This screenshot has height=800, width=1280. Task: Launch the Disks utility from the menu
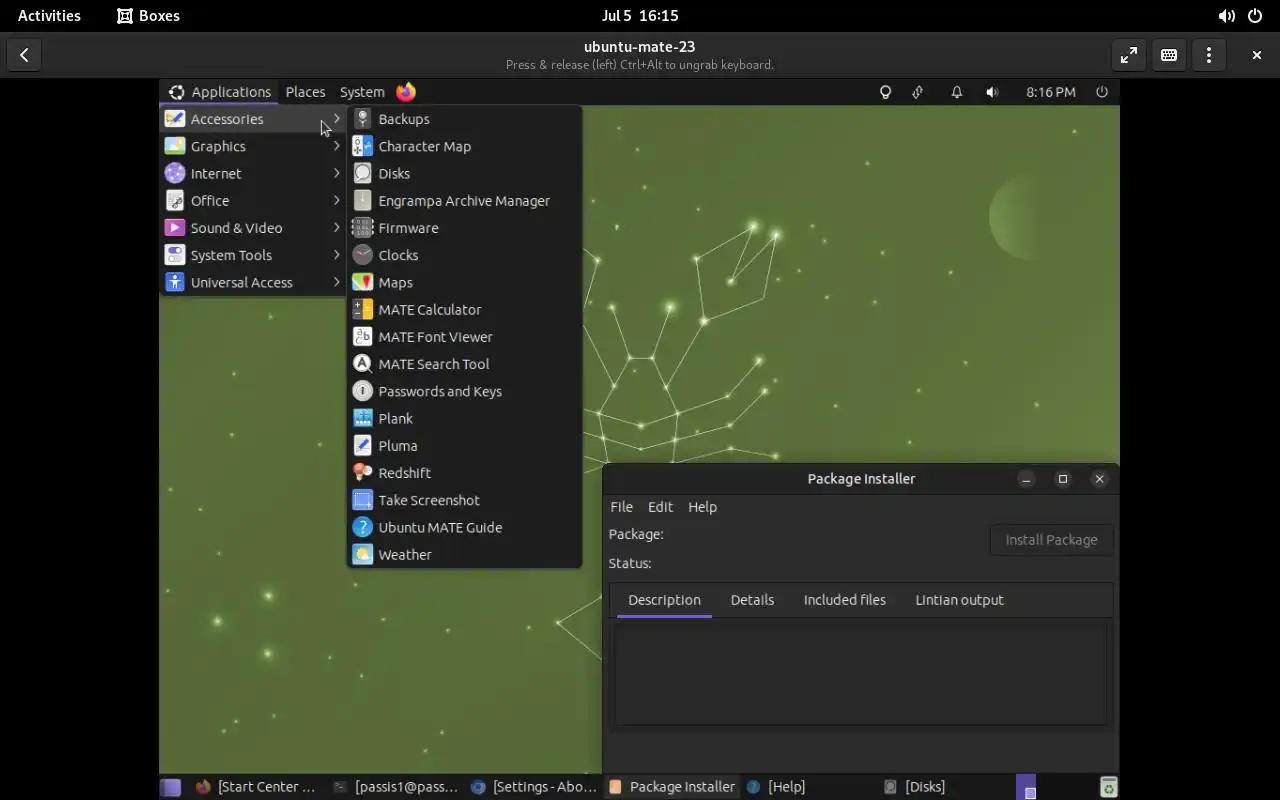point(464,173)
